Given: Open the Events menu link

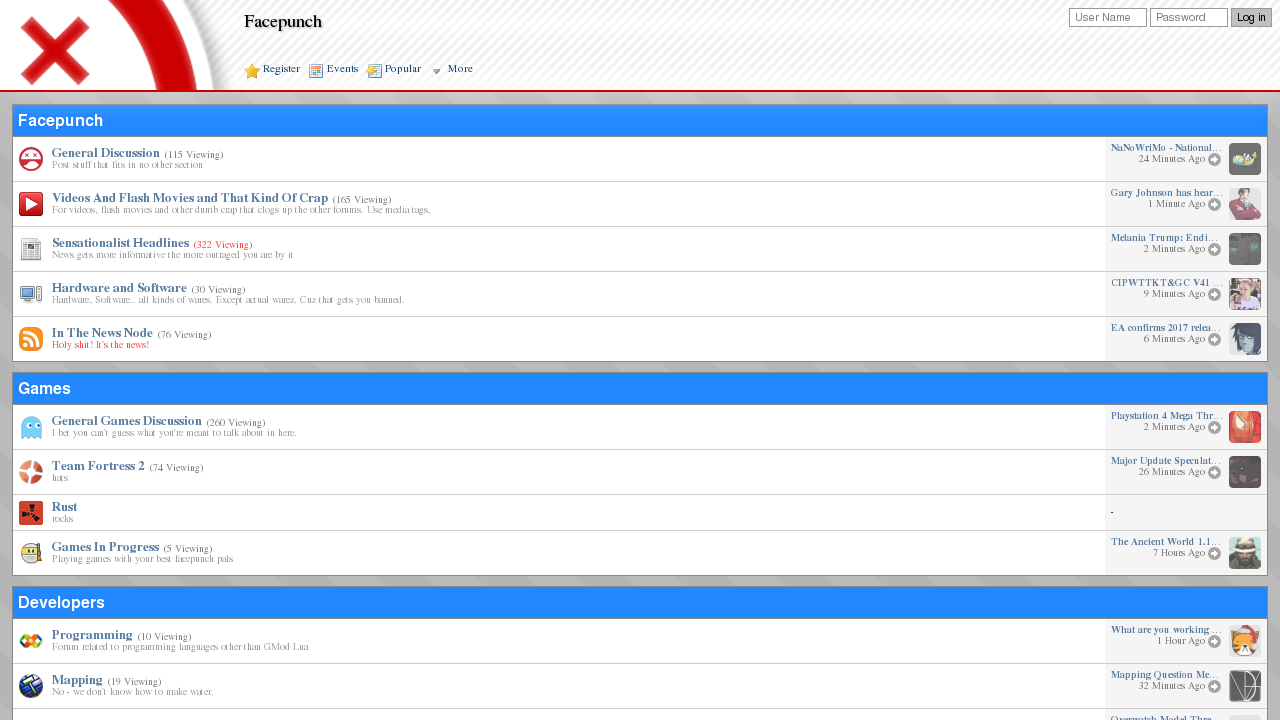Looking at the screenshot, I should click(x=342, y=69).
